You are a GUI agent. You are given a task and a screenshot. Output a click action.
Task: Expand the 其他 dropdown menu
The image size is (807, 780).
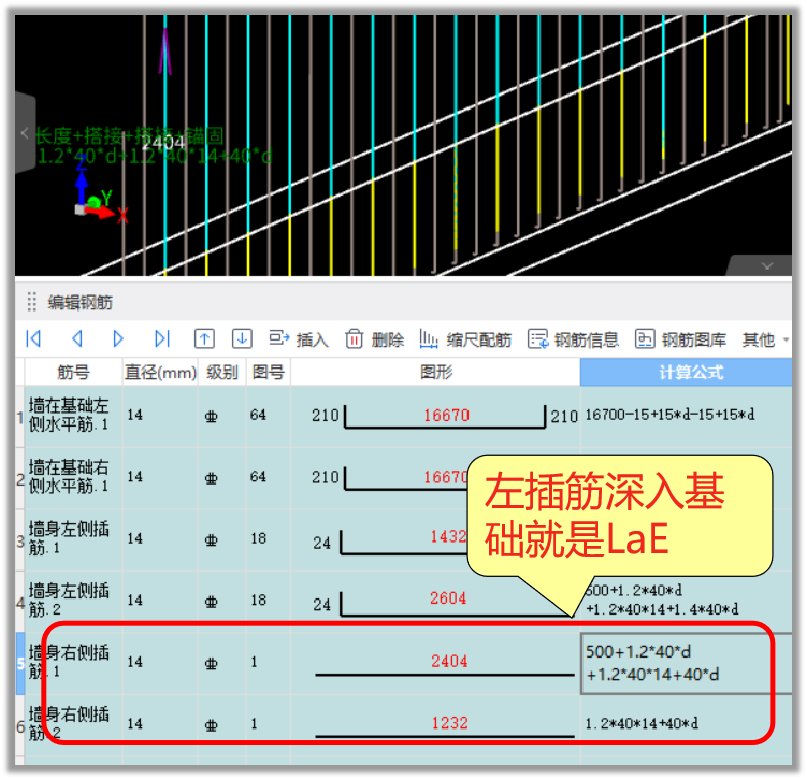765,340
